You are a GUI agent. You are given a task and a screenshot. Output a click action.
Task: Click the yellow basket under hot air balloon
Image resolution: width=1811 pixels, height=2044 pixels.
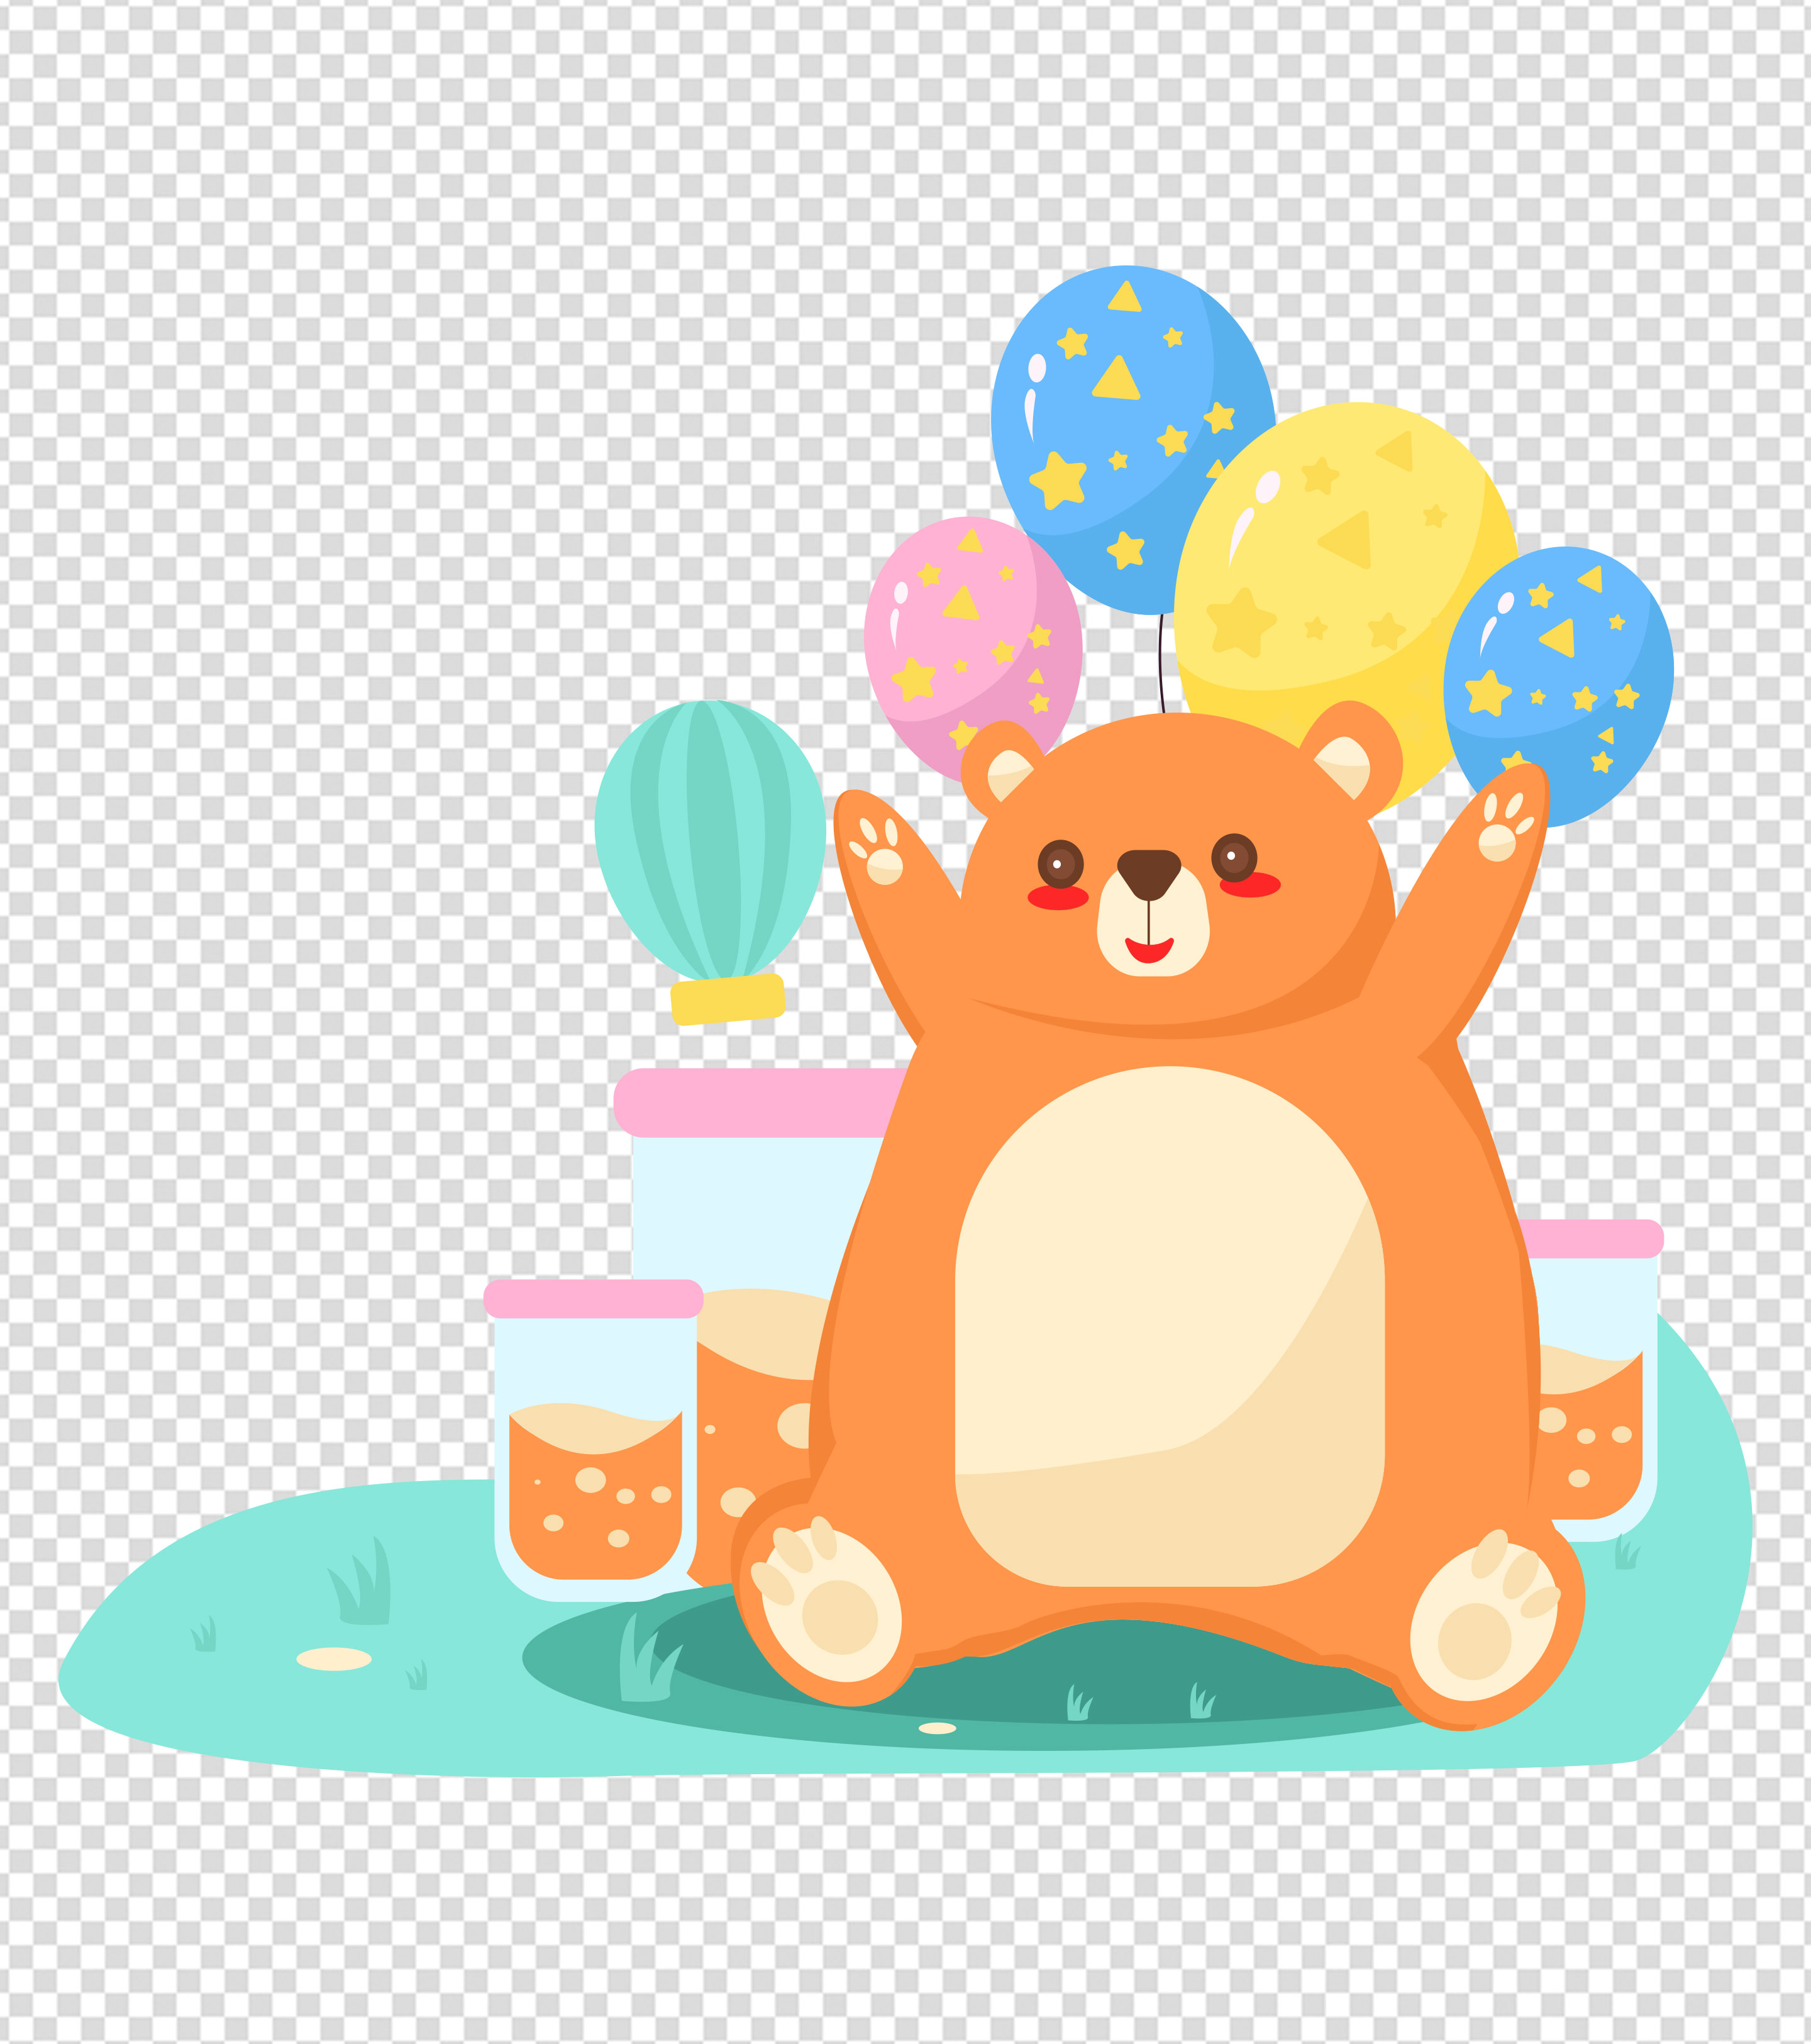[x=727, y=999]
